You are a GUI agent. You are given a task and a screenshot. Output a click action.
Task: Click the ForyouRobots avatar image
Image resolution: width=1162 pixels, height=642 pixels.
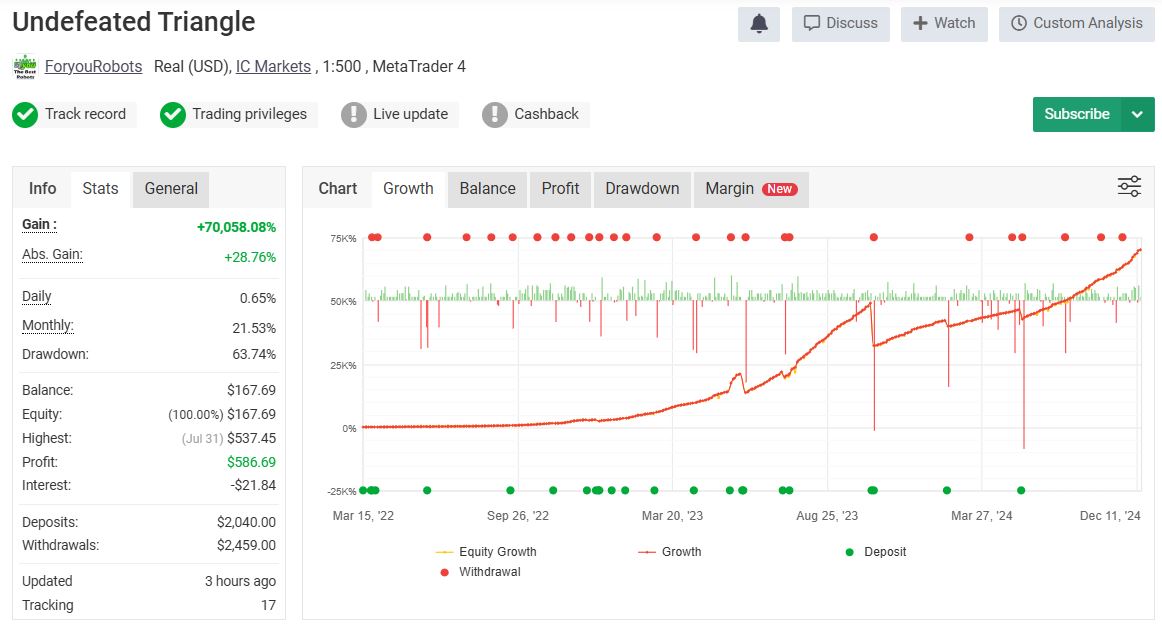pyautogui.click(x=25, y=67)
